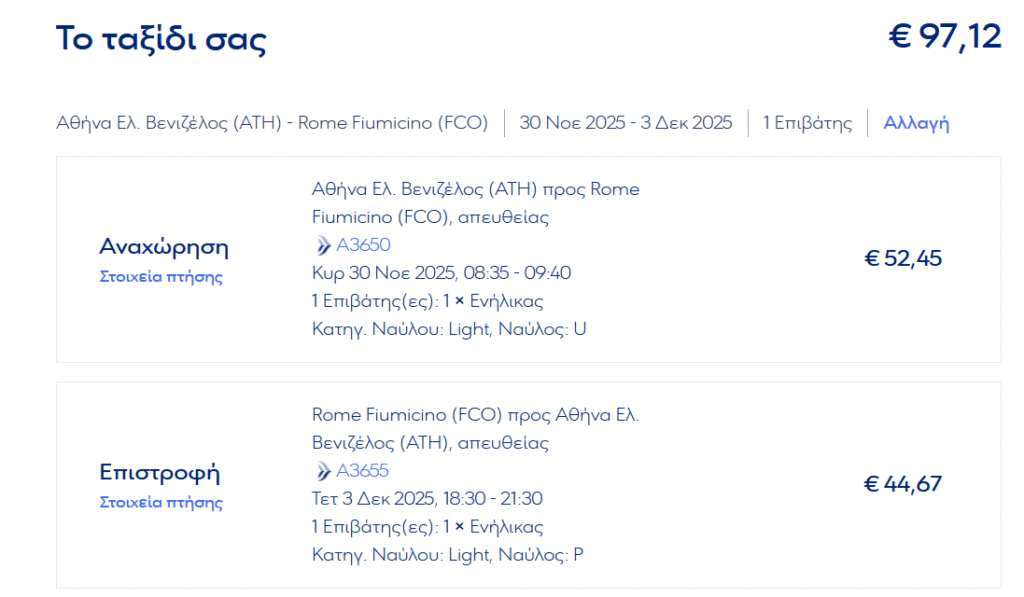Click the Κυρ 30 Νοε 2025, 08:35 - 09:40 line
1024x597 pixels.
(441, 273)
